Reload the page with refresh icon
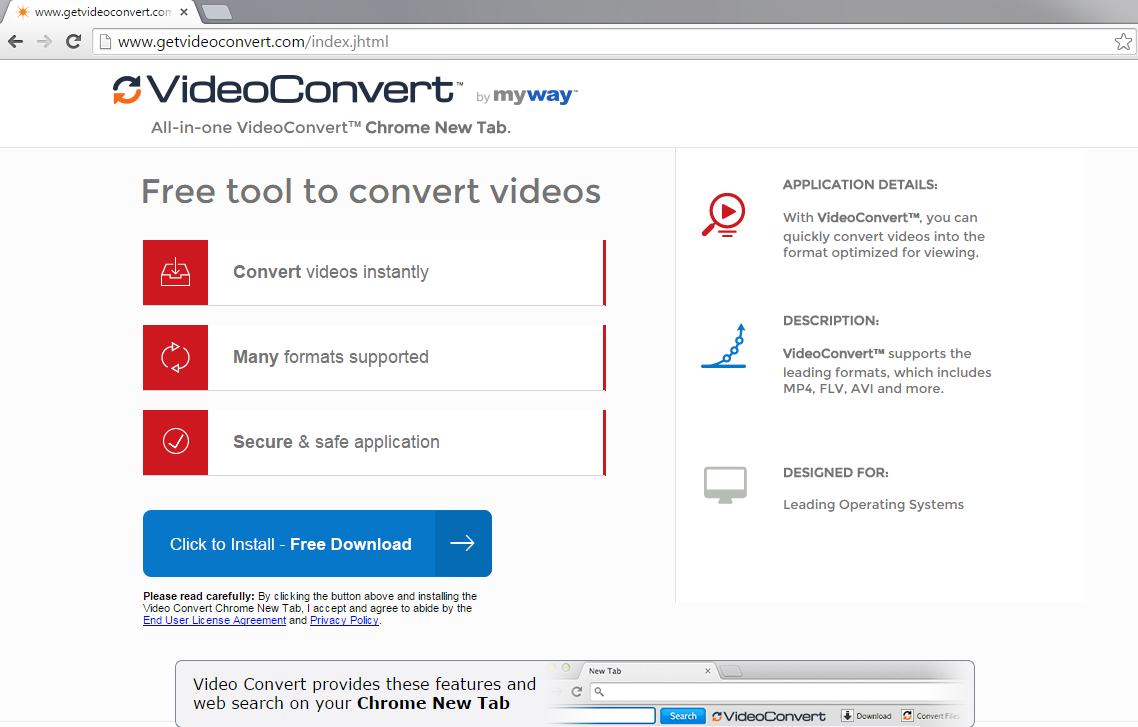This screenshot has height=727, width=1138. tap(73, 41)
